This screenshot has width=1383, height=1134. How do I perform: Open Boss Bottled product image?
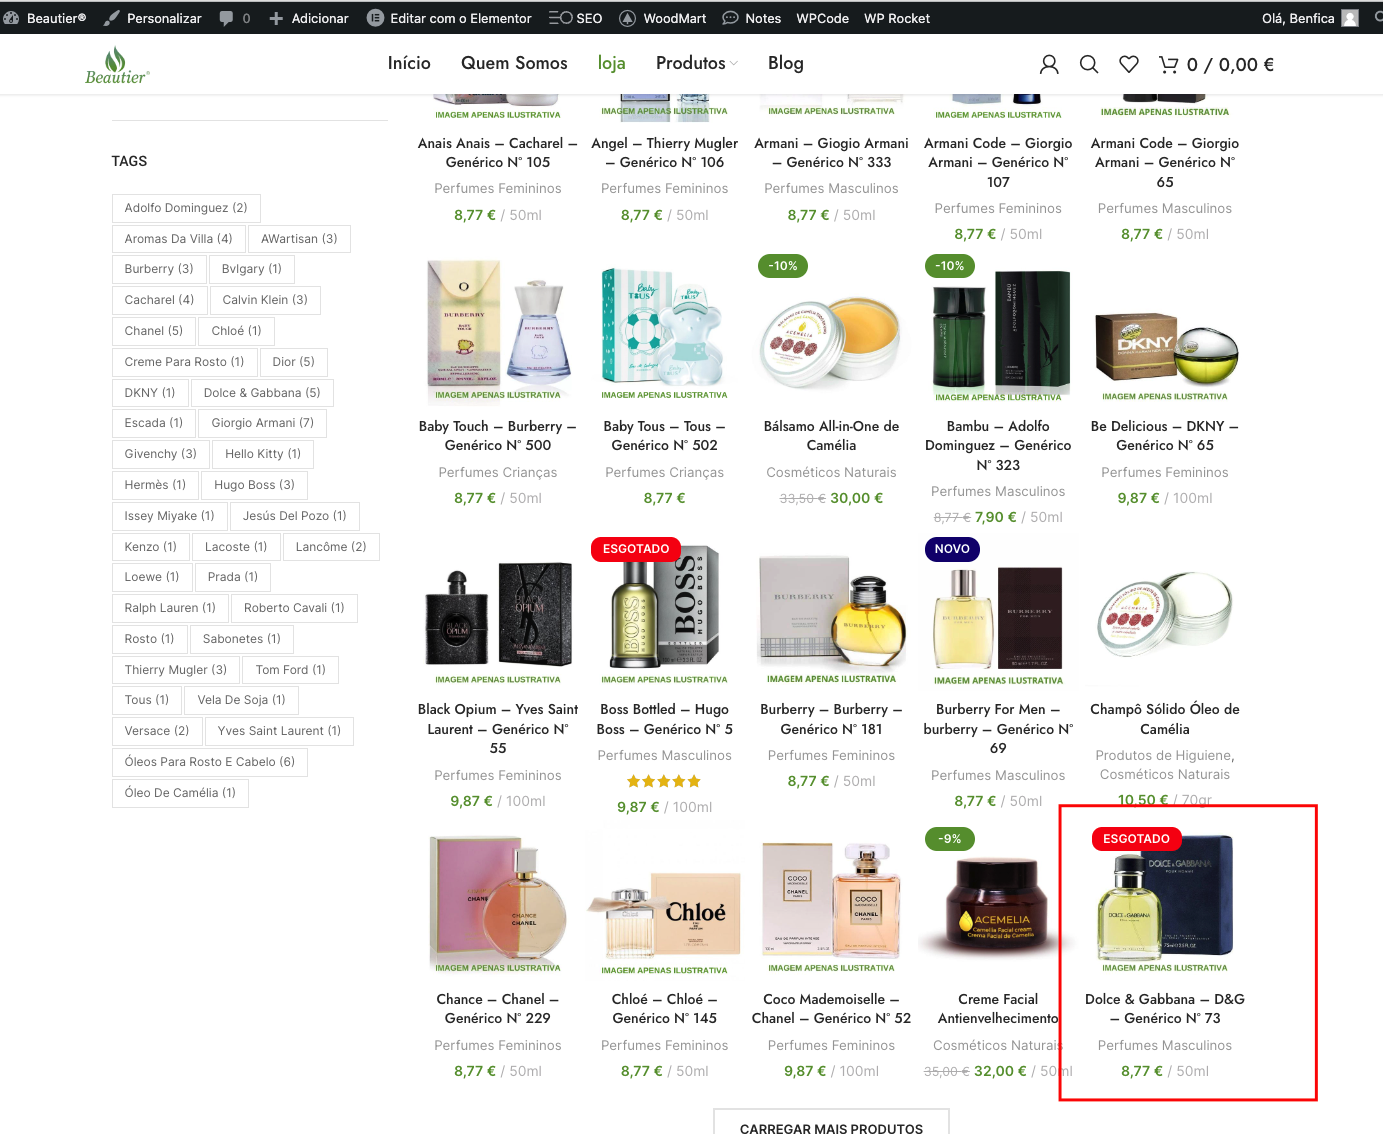point(665,615)
